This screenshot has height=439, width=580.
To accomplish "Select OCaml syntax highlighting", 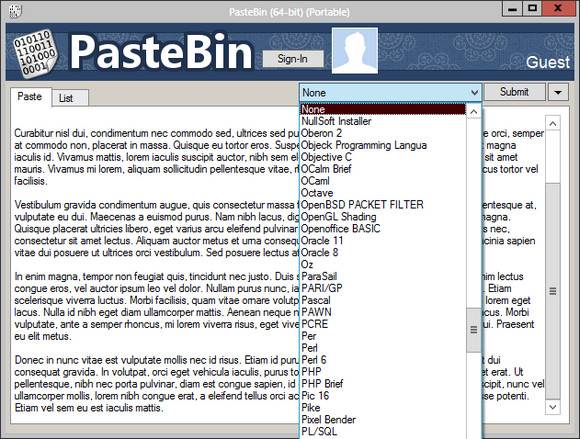I will [383, 181].
